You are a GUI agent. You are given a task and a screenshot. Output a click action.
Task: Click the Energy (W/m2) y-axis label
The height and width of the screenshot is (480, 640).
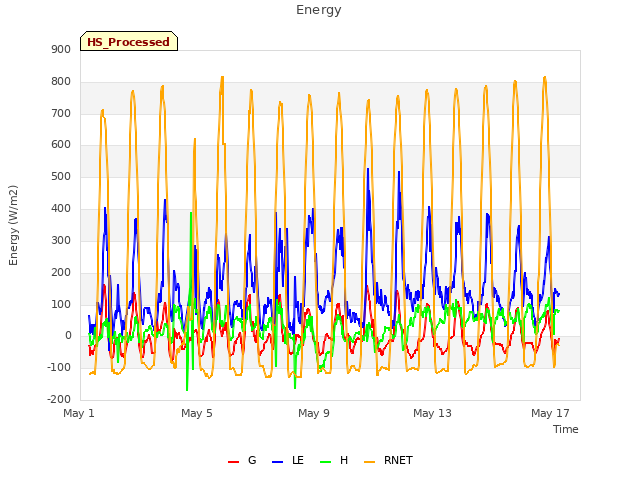pyautogui.click(x=13, y=225)
